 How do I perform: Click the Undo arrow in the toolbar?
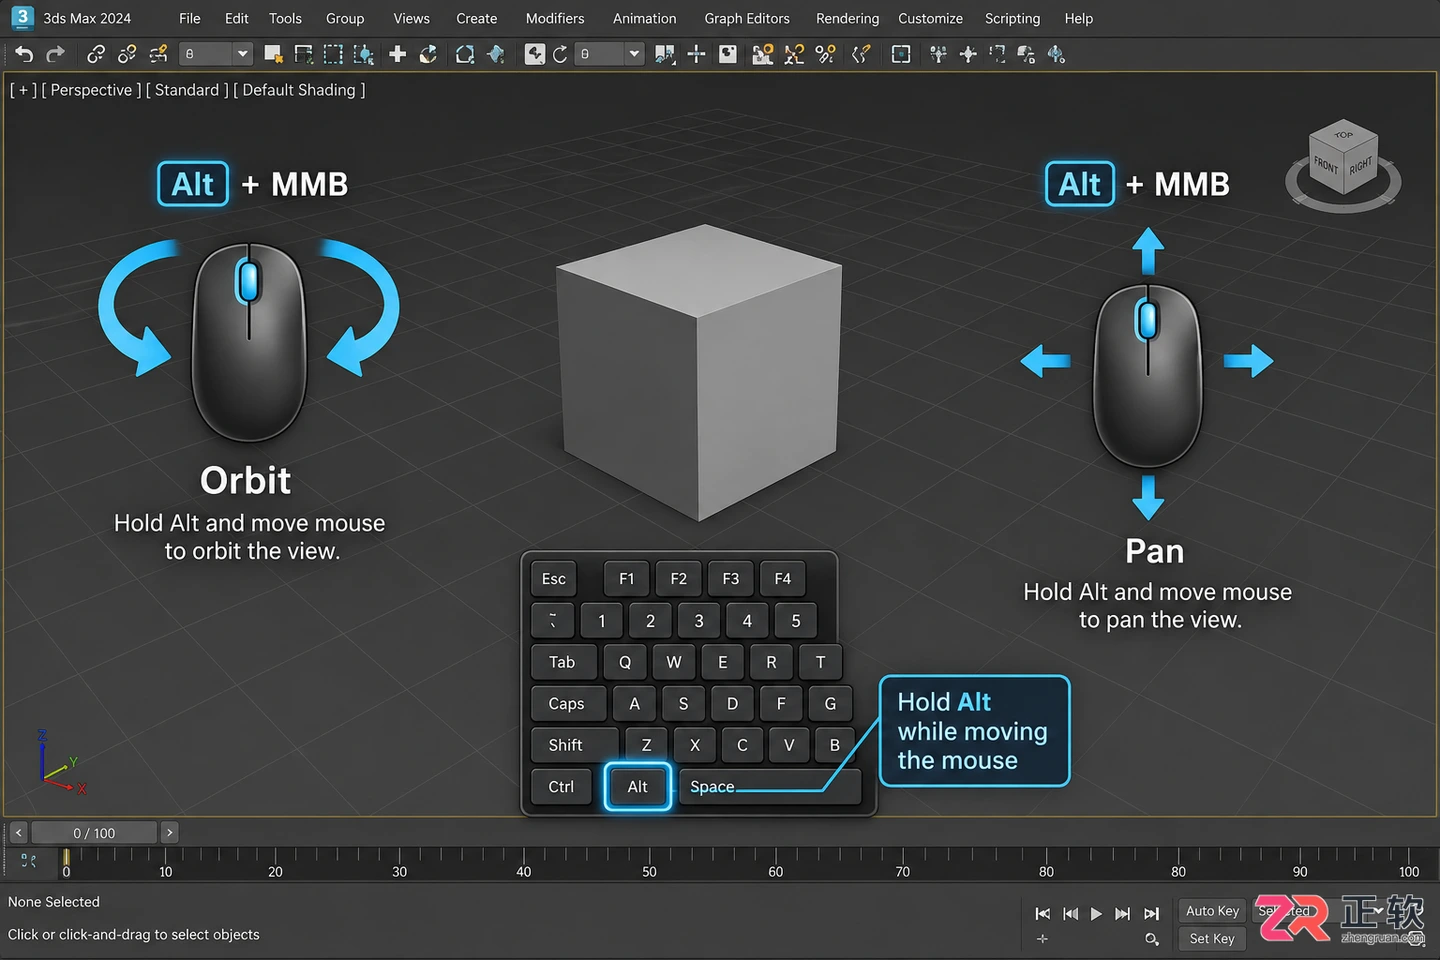[x=24, y=54]
